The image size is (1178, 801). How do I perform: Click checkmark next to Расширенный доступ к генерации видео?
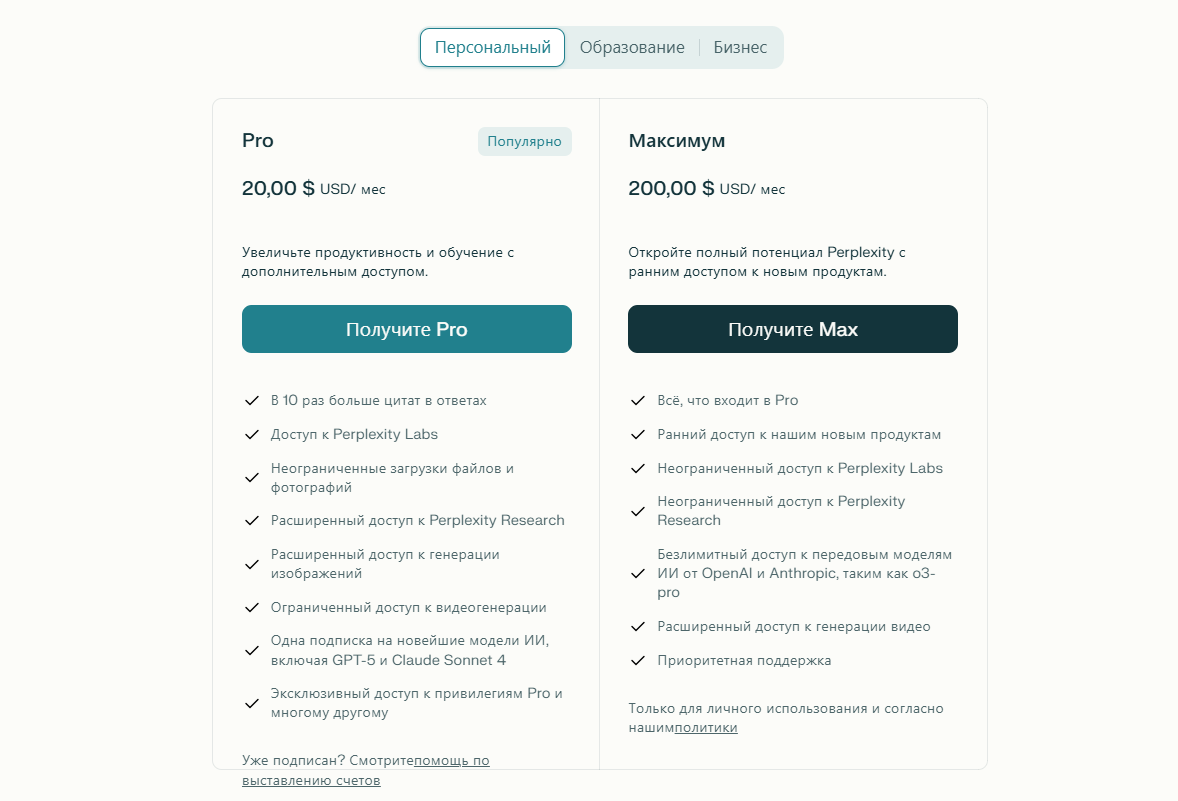click(x=638, y=627)
